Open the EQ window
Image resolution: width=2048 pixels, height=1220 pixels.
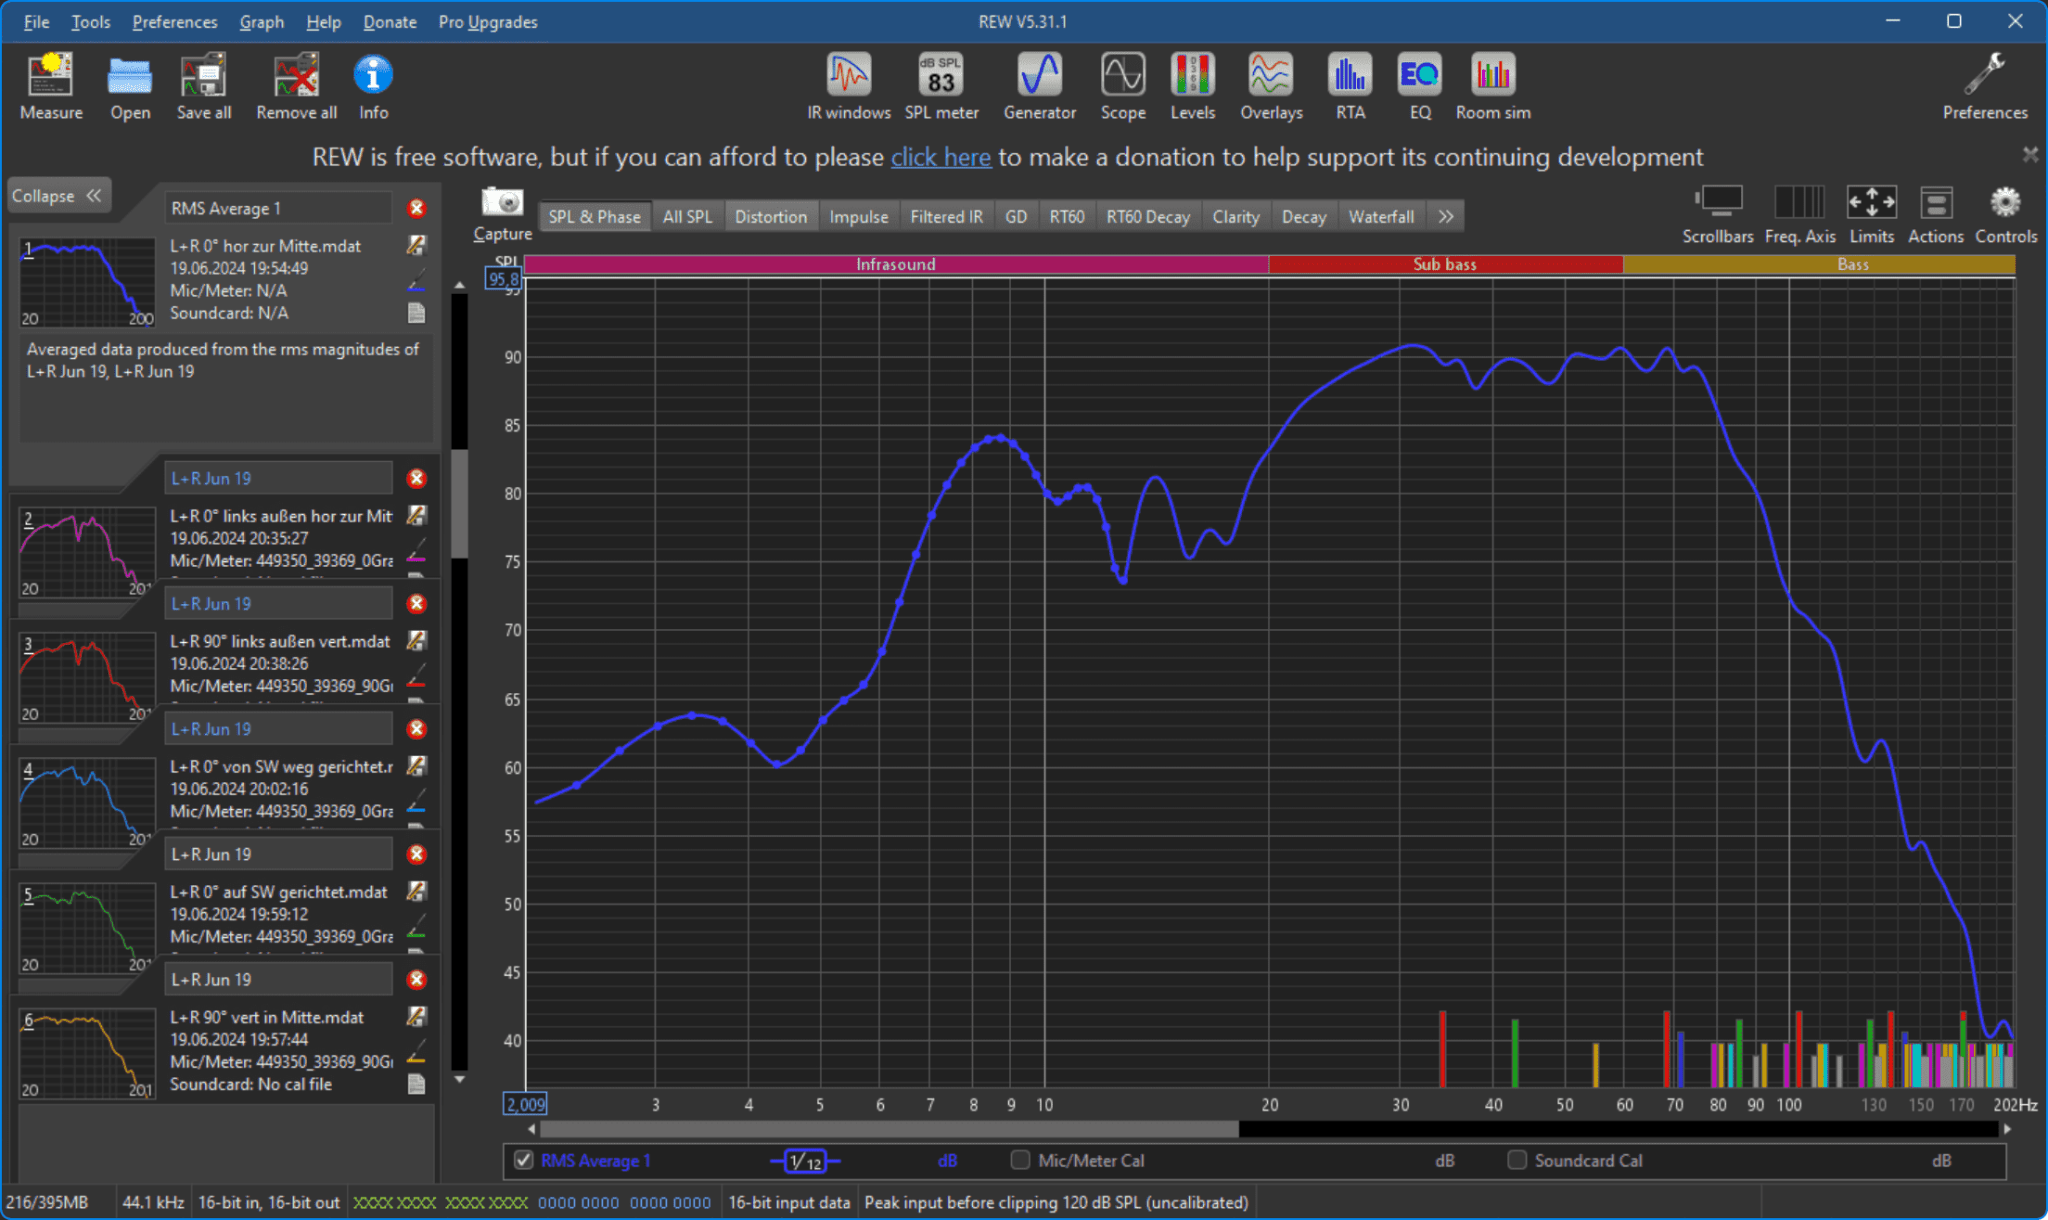[1420, 86]
